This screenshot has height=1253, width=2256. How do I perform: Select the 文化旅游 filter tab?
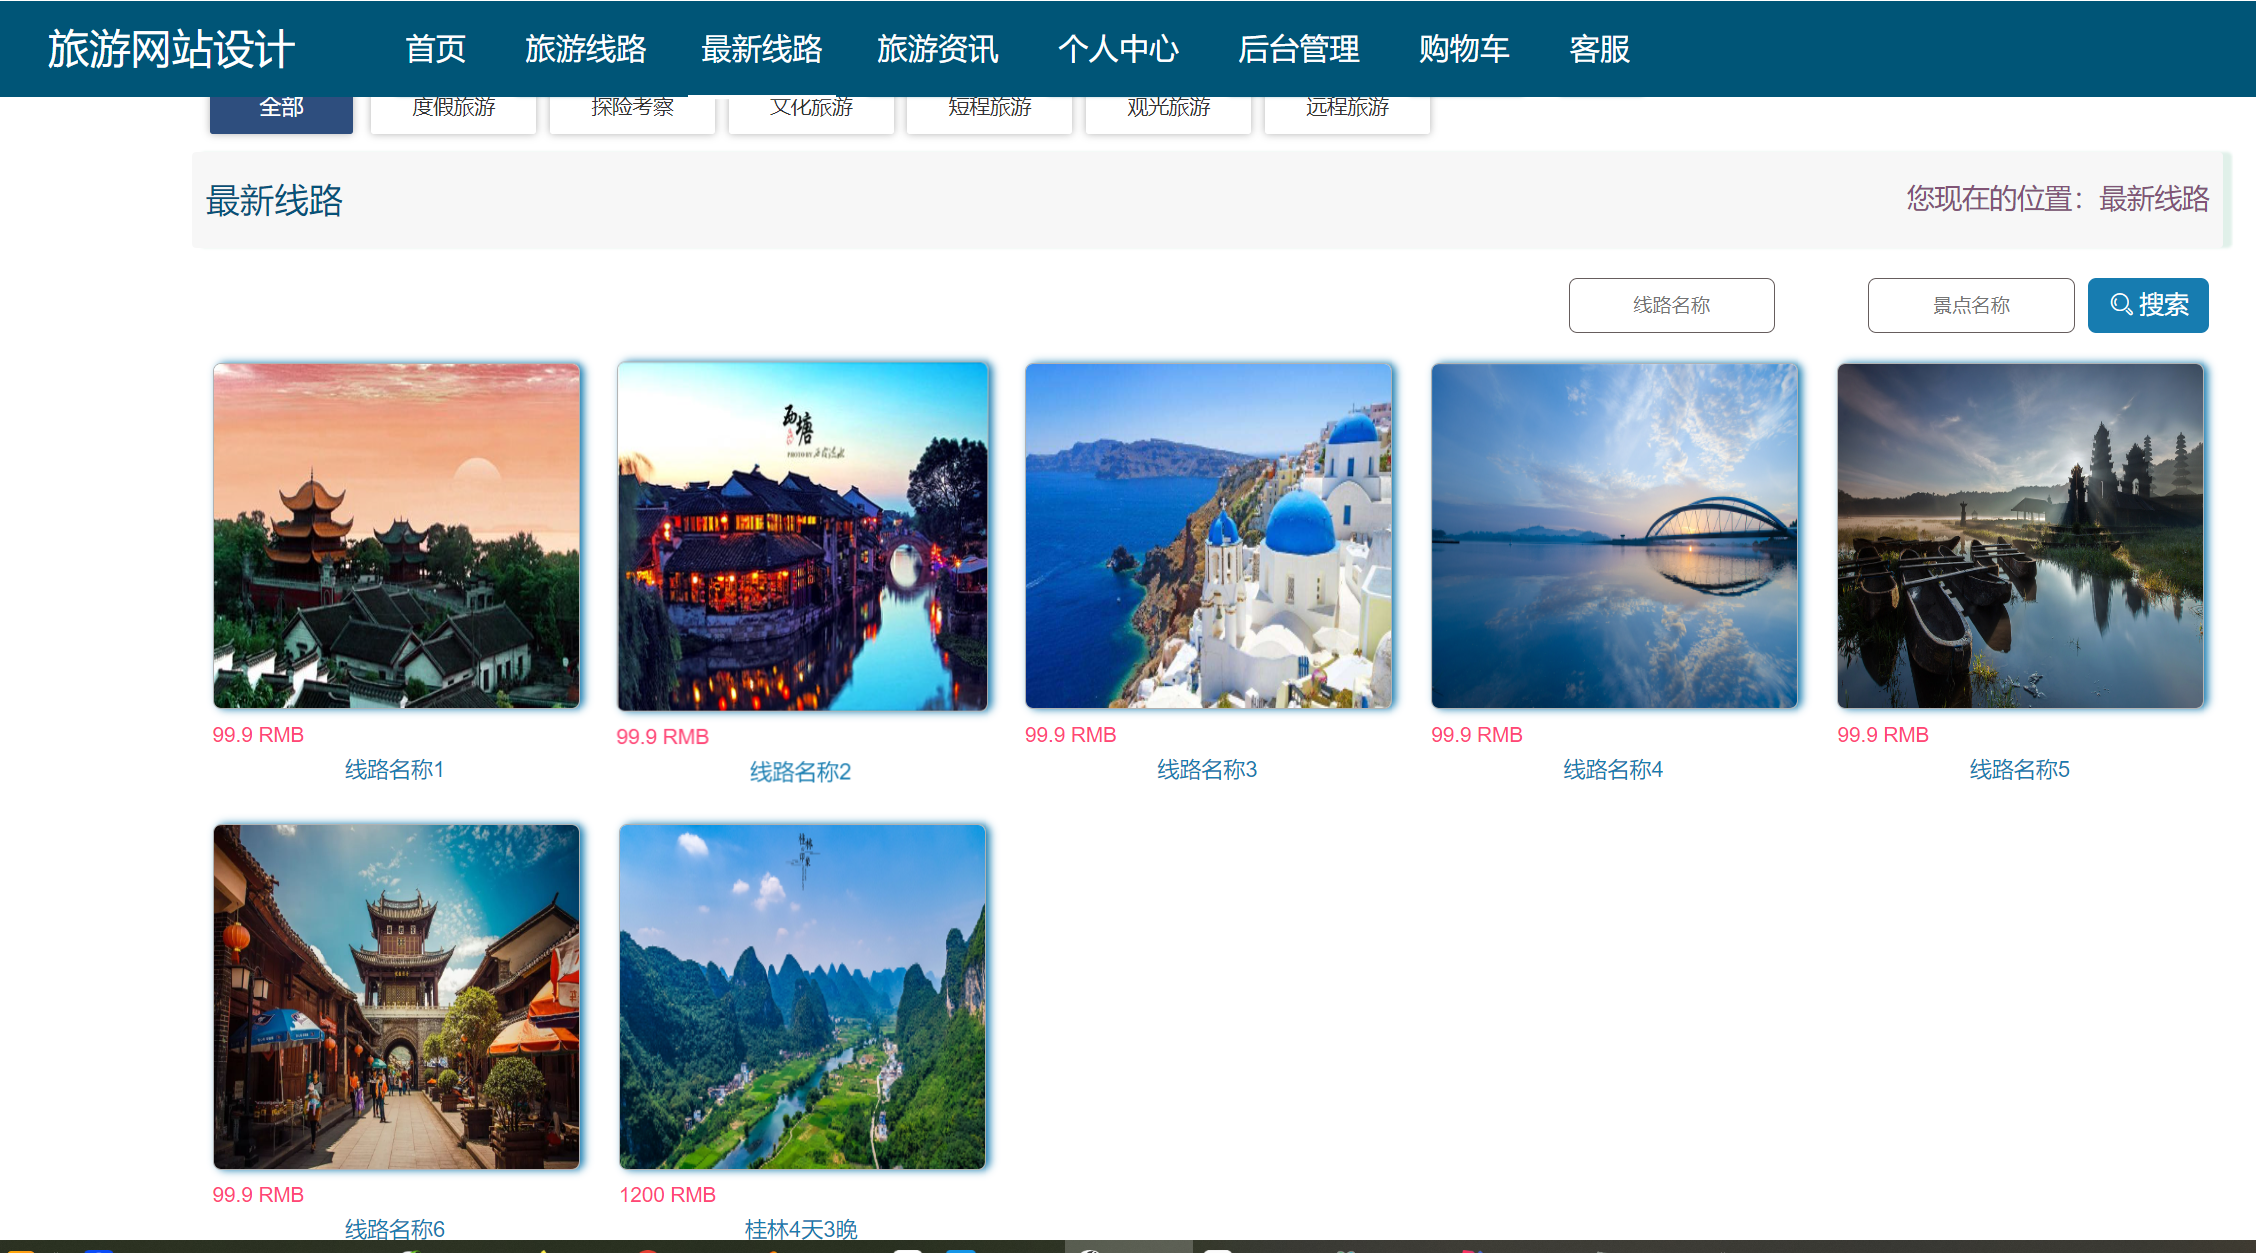pos(811,106)
